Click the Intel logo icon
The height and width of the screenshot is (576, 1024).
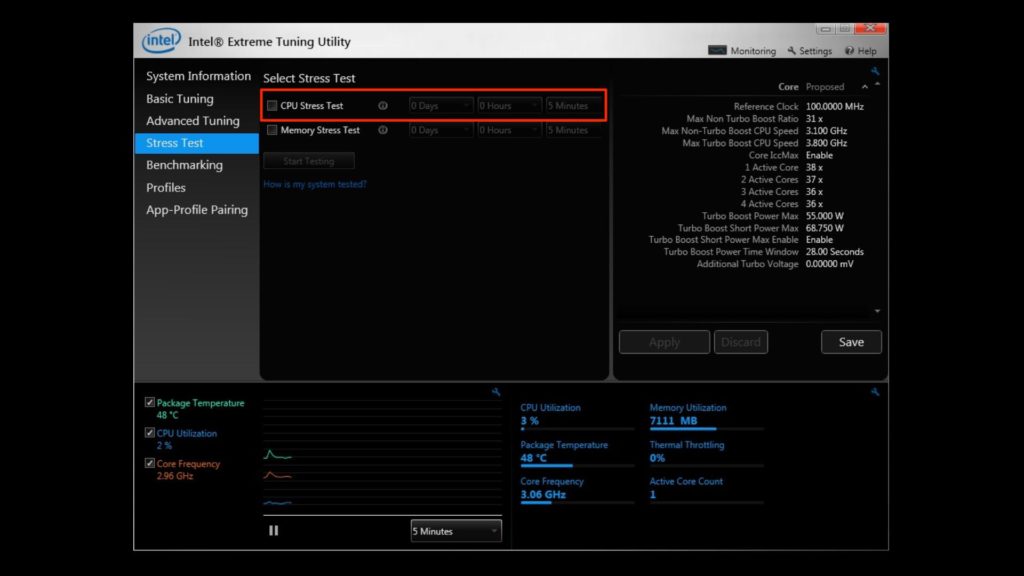click(x=161, y=40)
